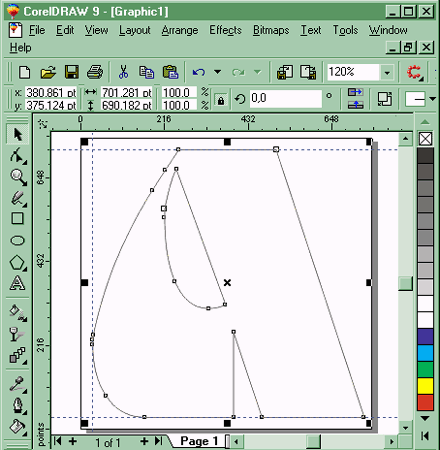Choose the Zoom magnifier tool
Image resolution: width=440 pixels, height=450 pixels.
17,177
